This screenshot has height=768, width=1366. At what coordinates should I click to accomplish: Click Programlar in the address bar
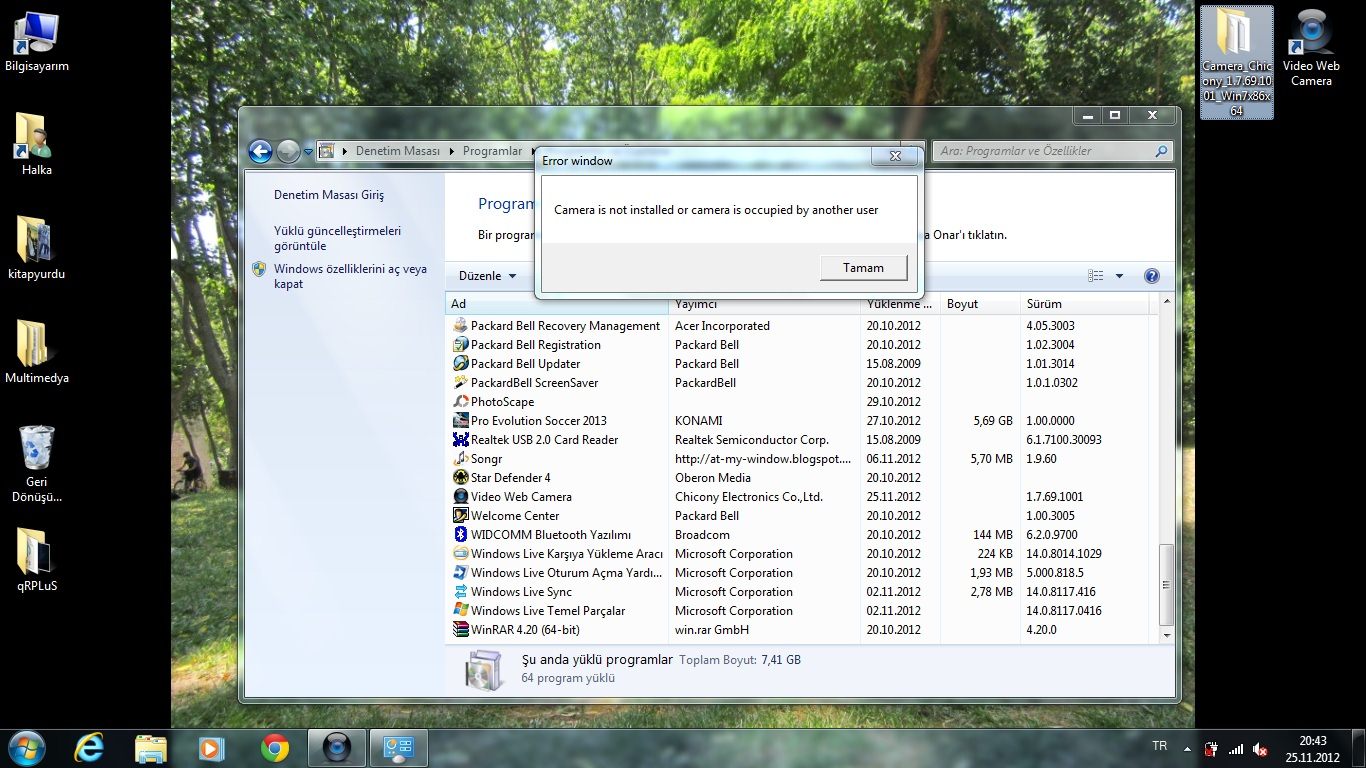pos(492,151)
